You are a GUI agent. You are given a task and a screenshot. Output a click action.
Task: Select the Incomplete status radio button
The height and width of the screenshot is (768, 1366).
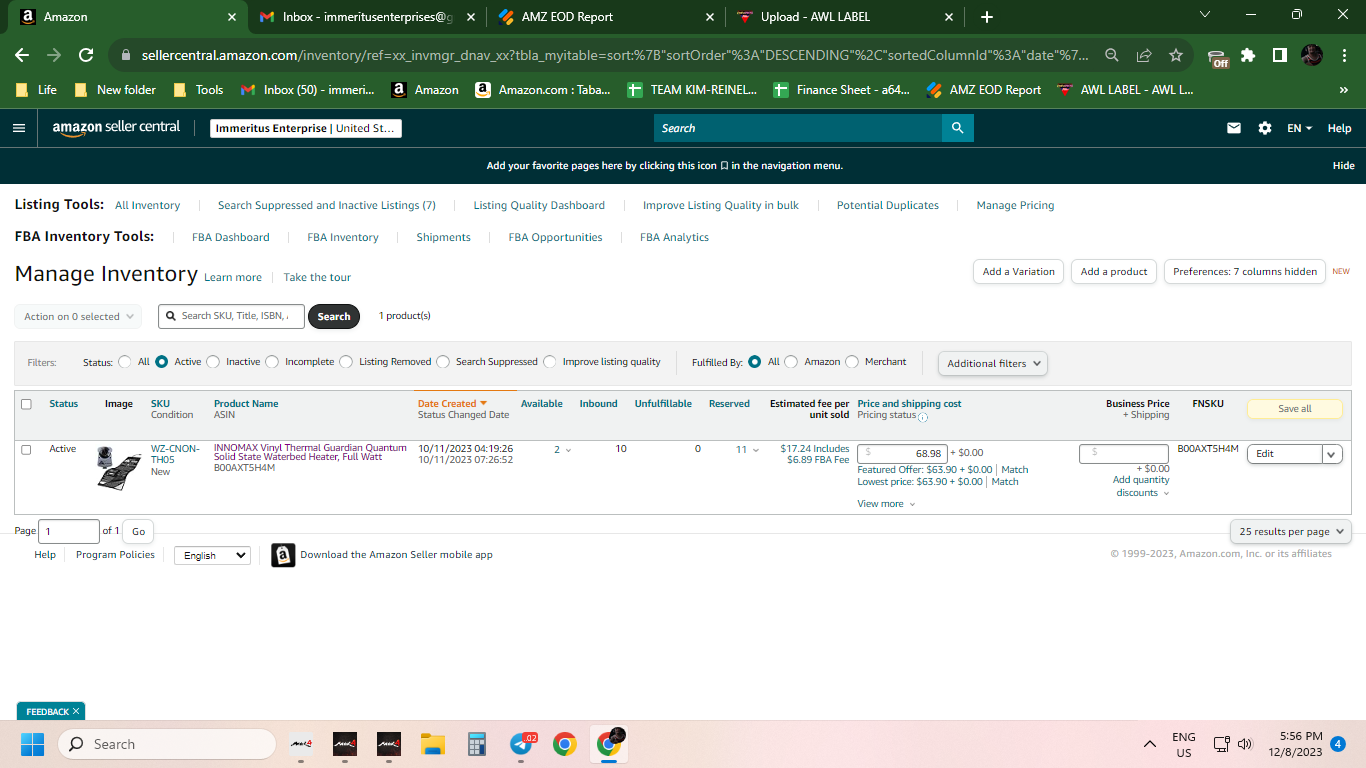(x=272, y=362)
